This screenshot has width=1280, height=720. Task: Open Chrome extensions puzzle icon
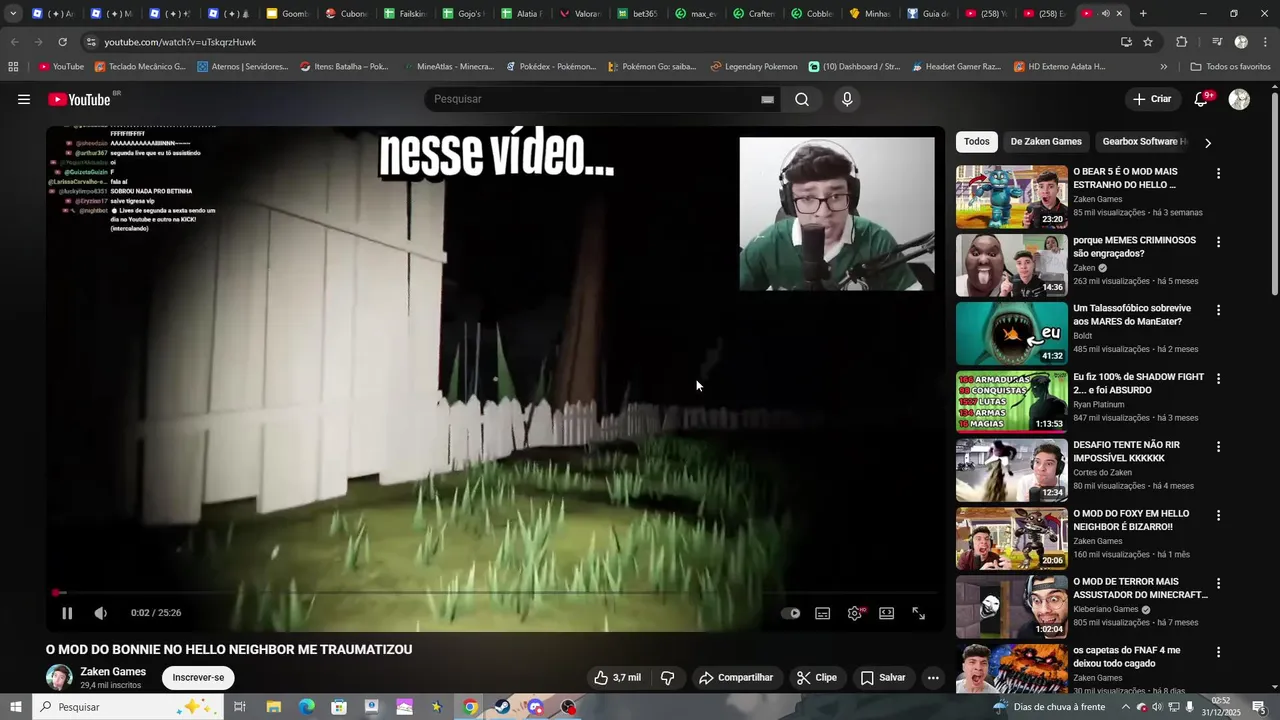click(1181, 42)
